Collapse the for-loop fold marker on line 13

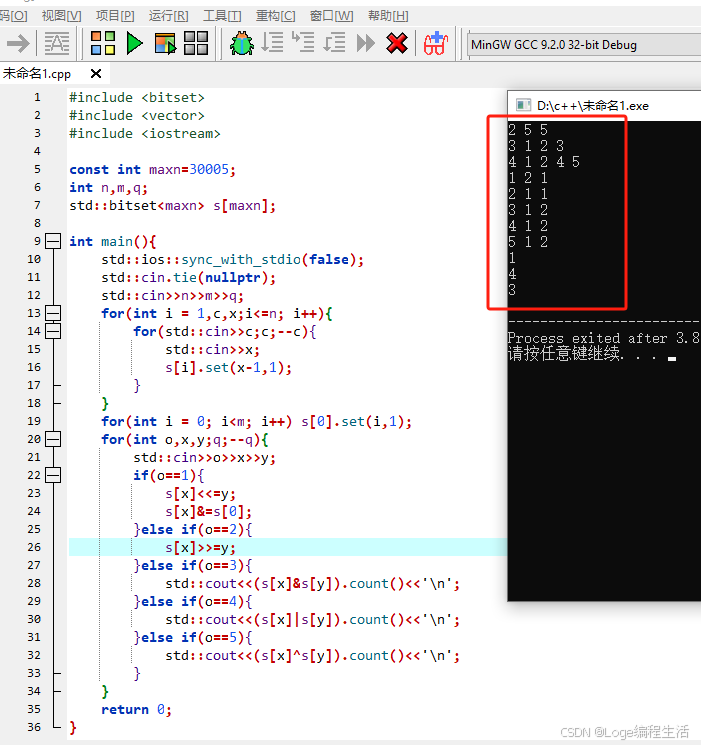point(53,313)
